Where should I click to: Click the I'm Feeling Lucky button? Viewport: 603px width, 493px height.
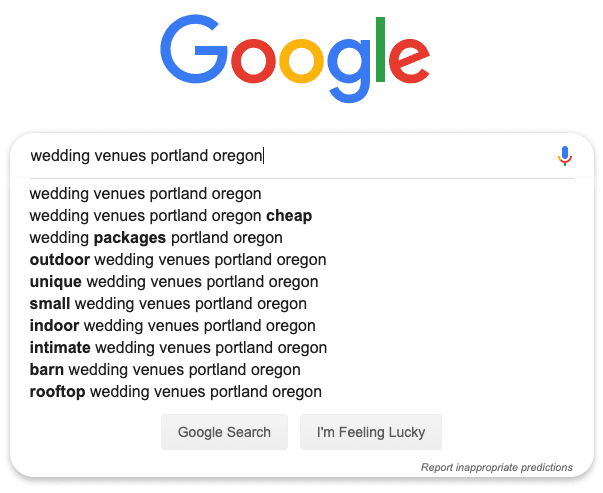[371, 432]
